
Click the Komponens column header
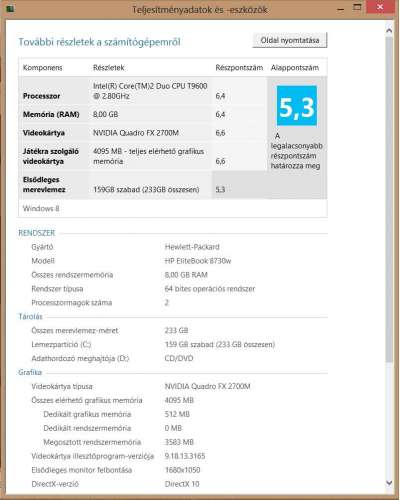[42, 68]
